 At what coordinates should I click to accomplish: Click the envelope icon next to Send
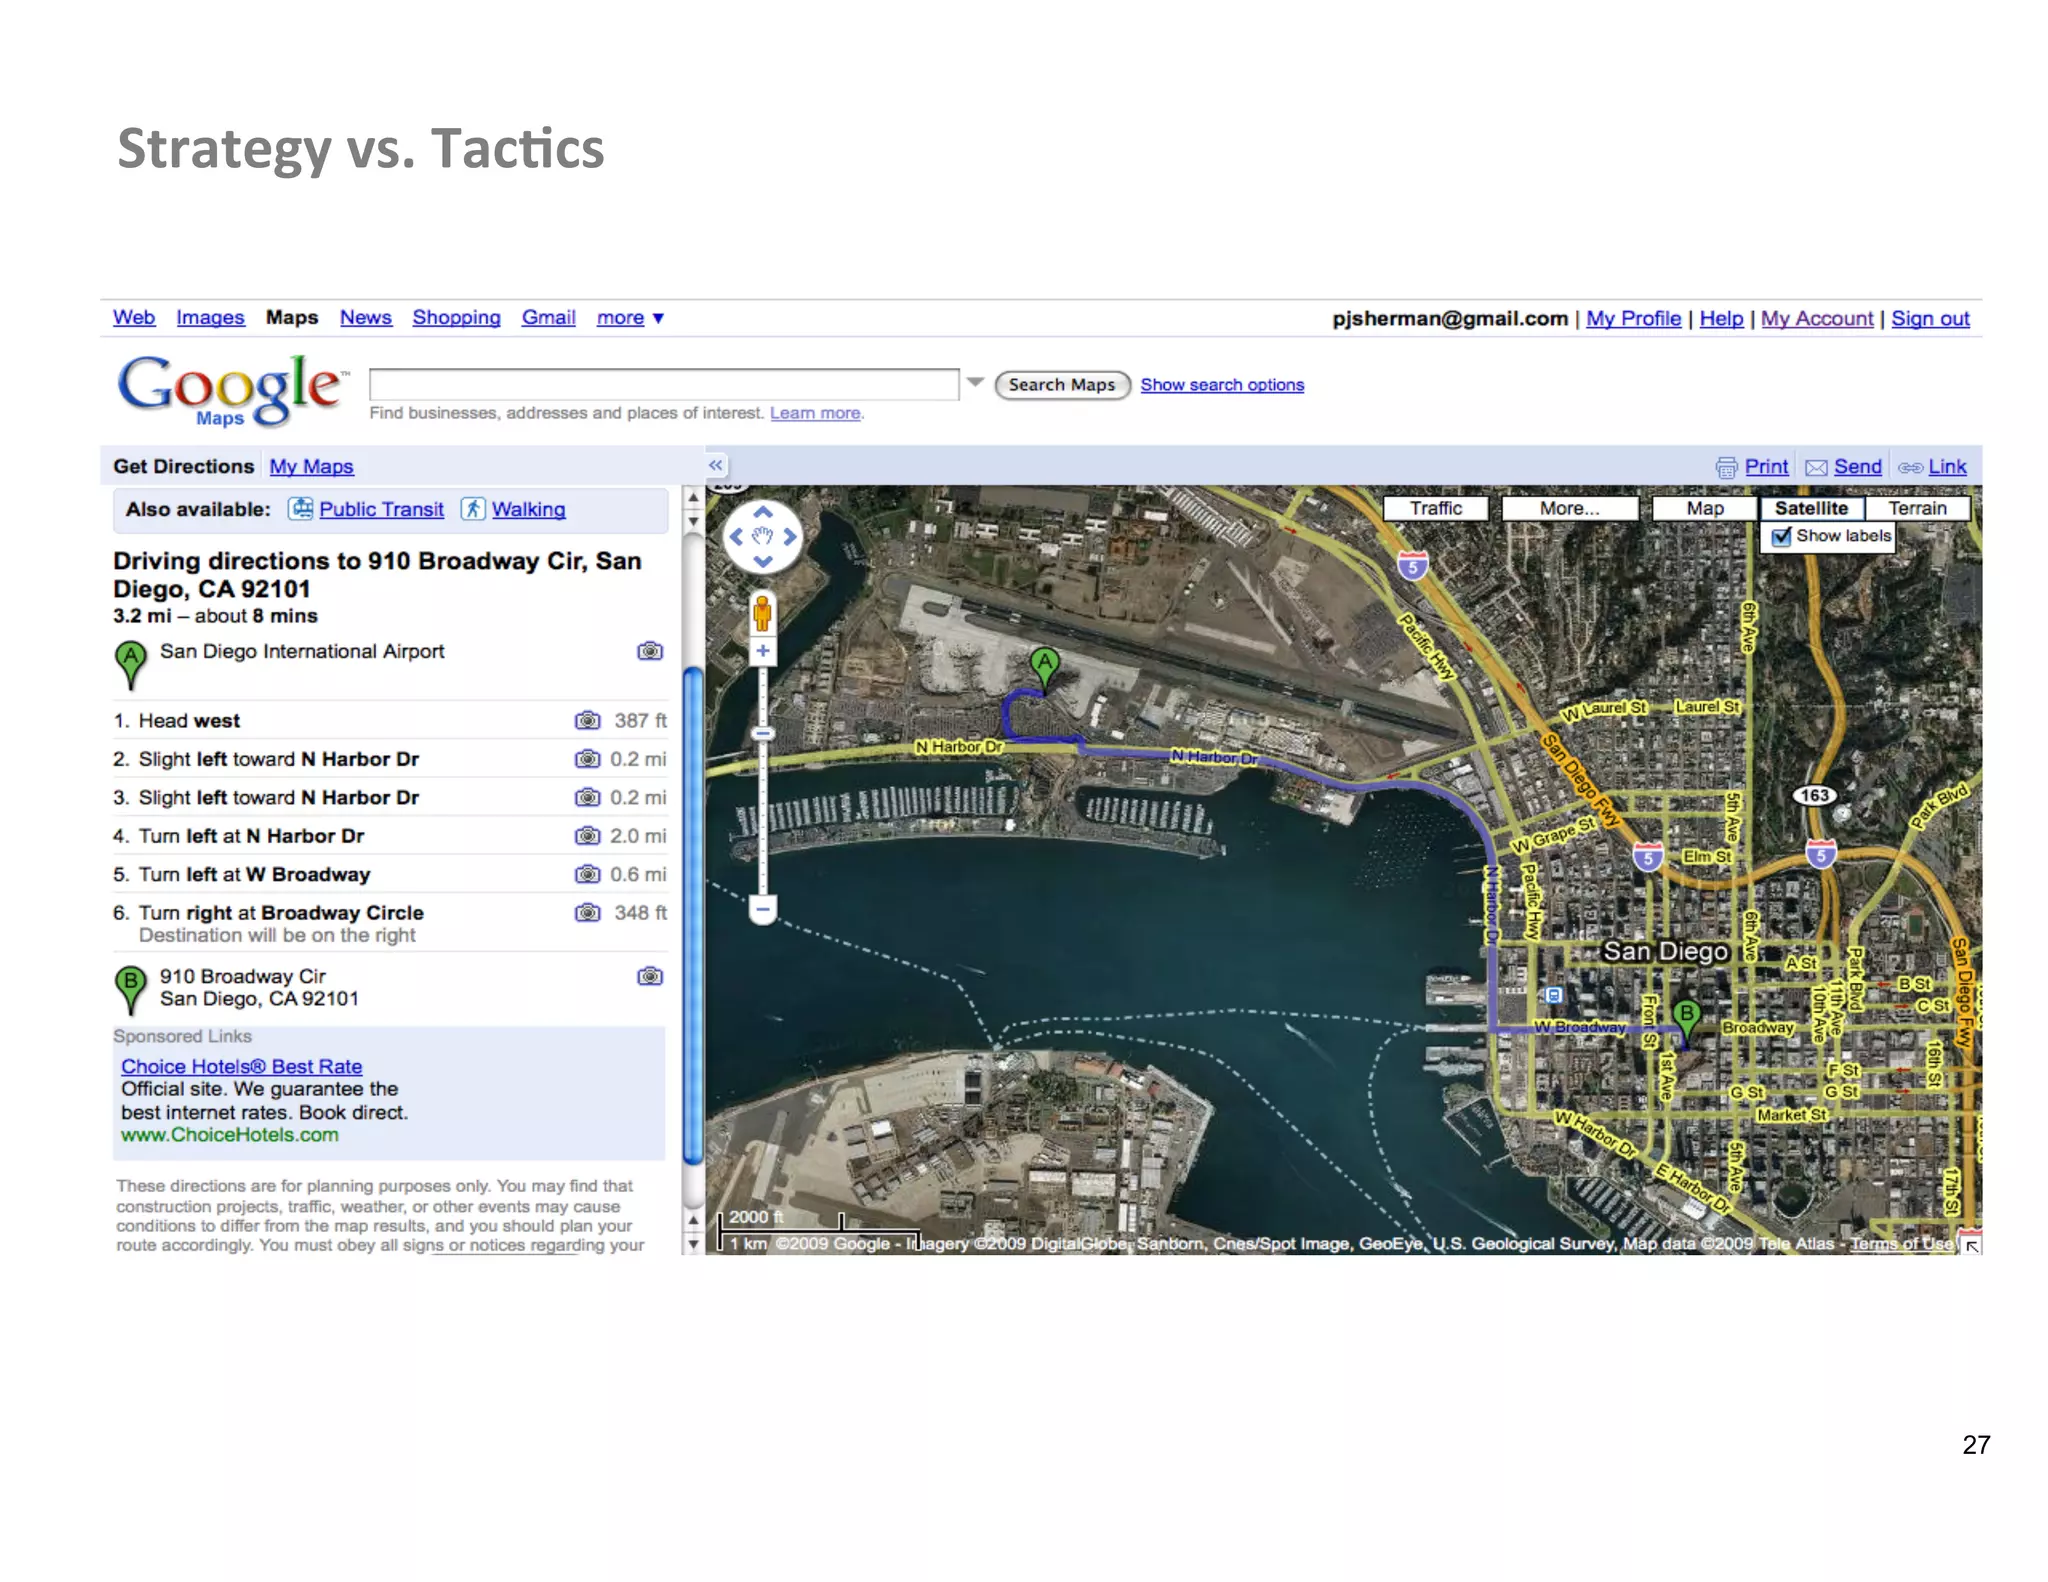coord(1816,468)
